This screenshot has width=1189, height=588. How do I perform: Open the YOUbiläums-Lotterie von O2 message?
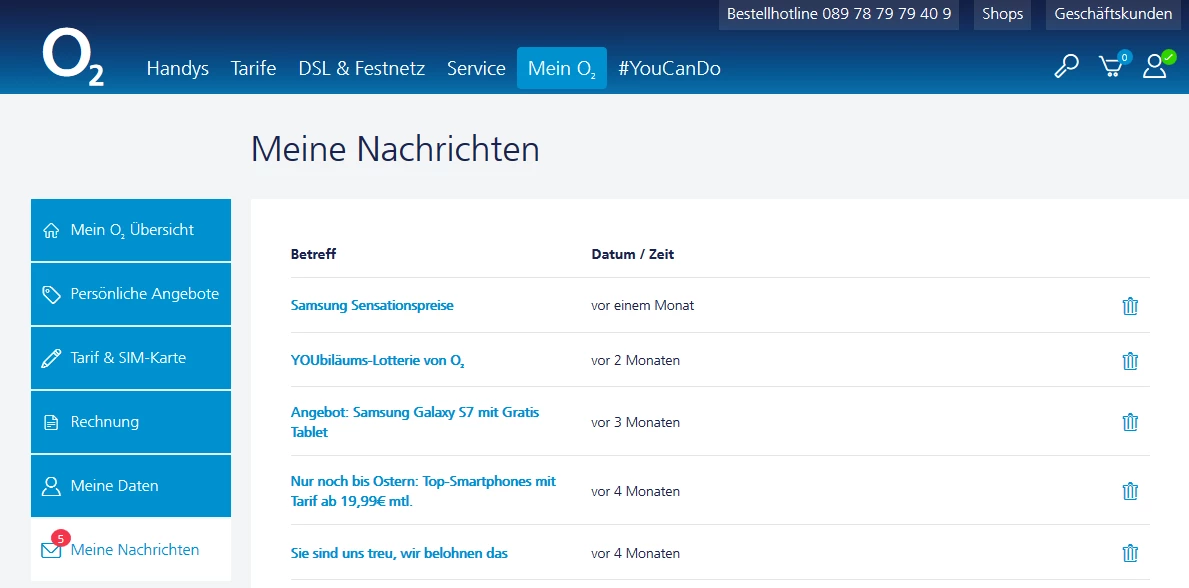click(x=377, y=360)
